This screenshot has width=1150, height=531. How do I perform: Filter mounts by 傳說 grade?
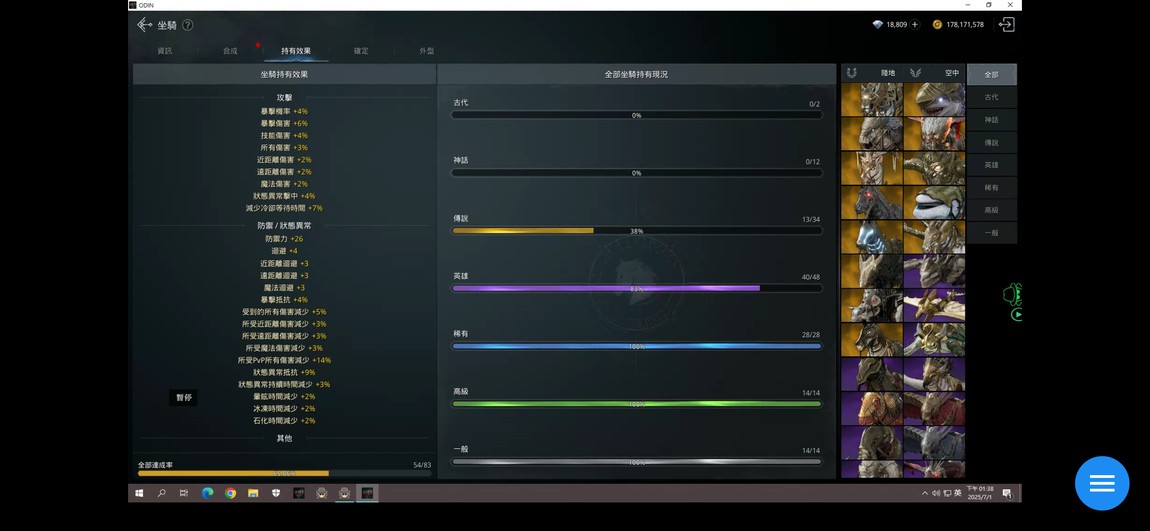pyautogui.click(x=992, y=142)
